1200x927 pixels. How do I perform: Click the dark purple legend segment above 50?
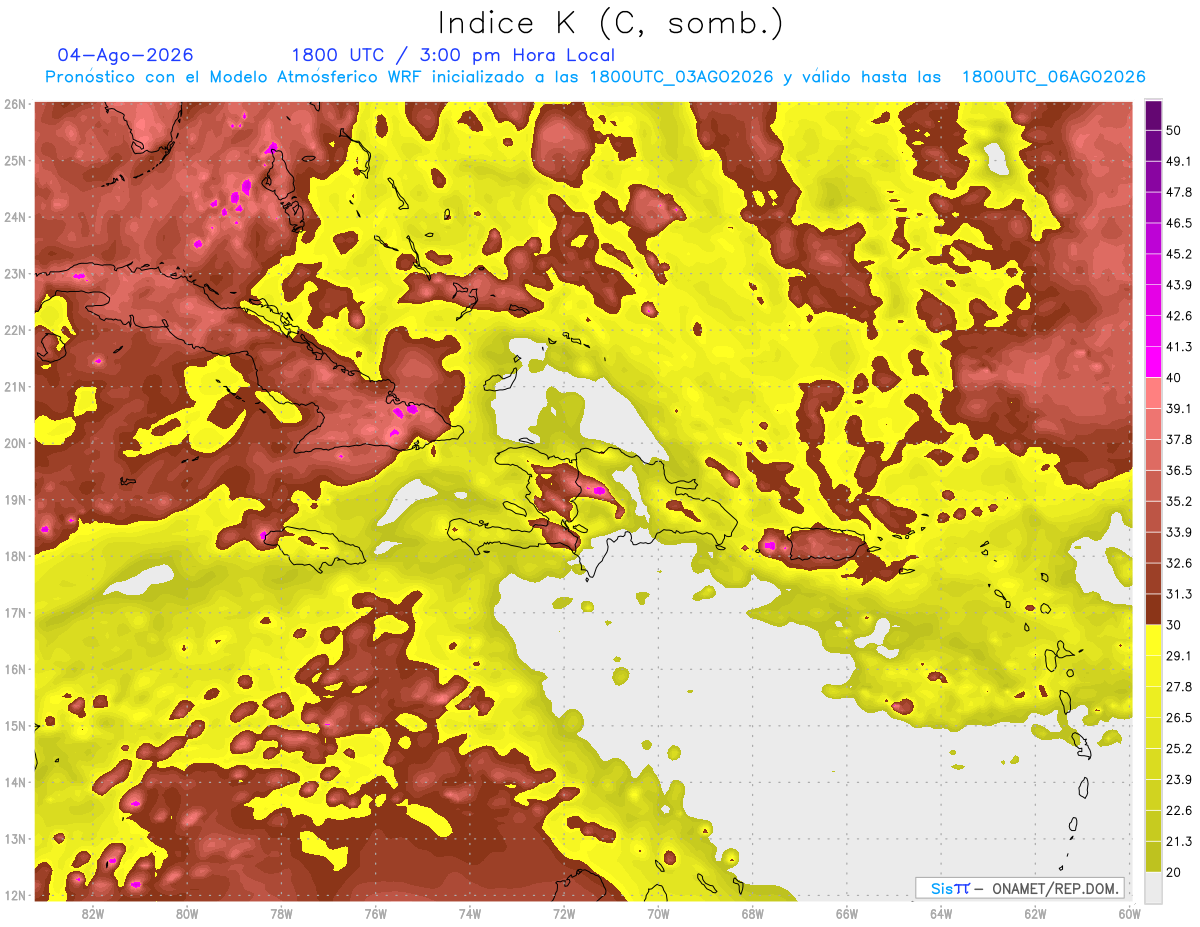pyautogui.click(x=1153, y=115)
